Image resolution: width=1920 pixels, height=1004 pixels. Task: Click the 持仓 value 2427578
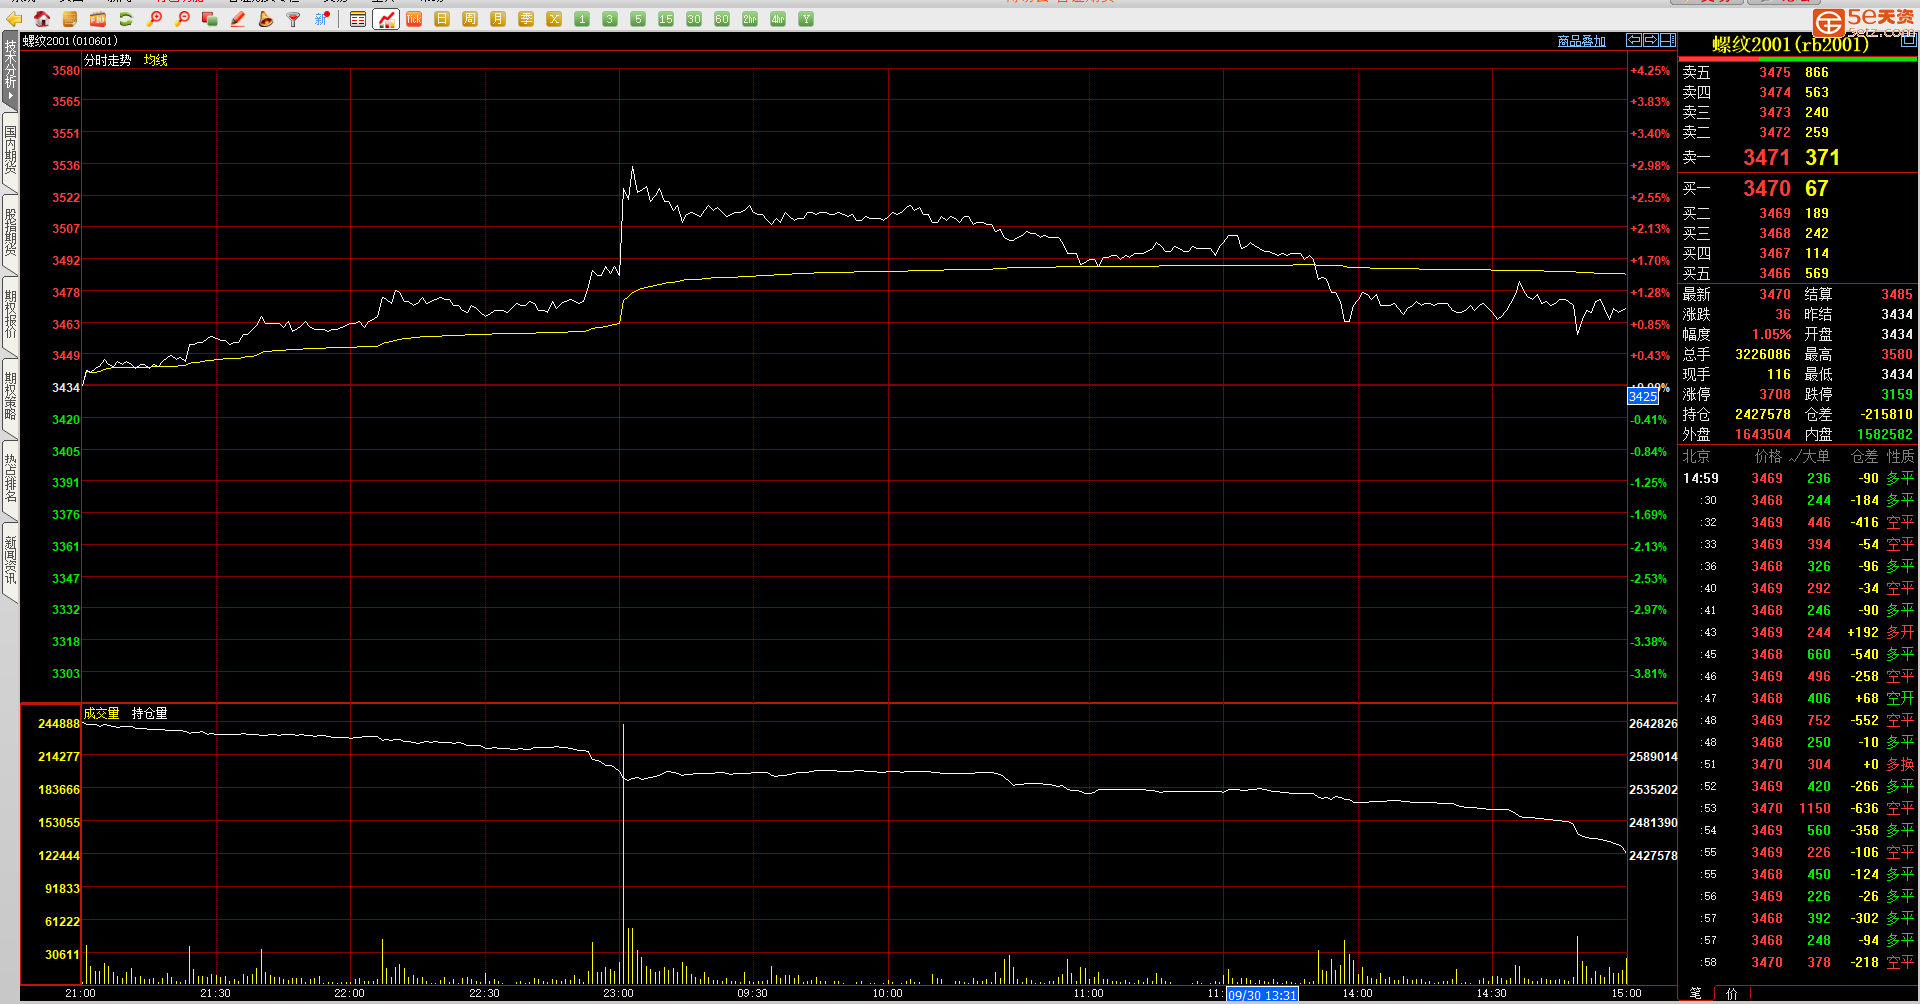1763,414
